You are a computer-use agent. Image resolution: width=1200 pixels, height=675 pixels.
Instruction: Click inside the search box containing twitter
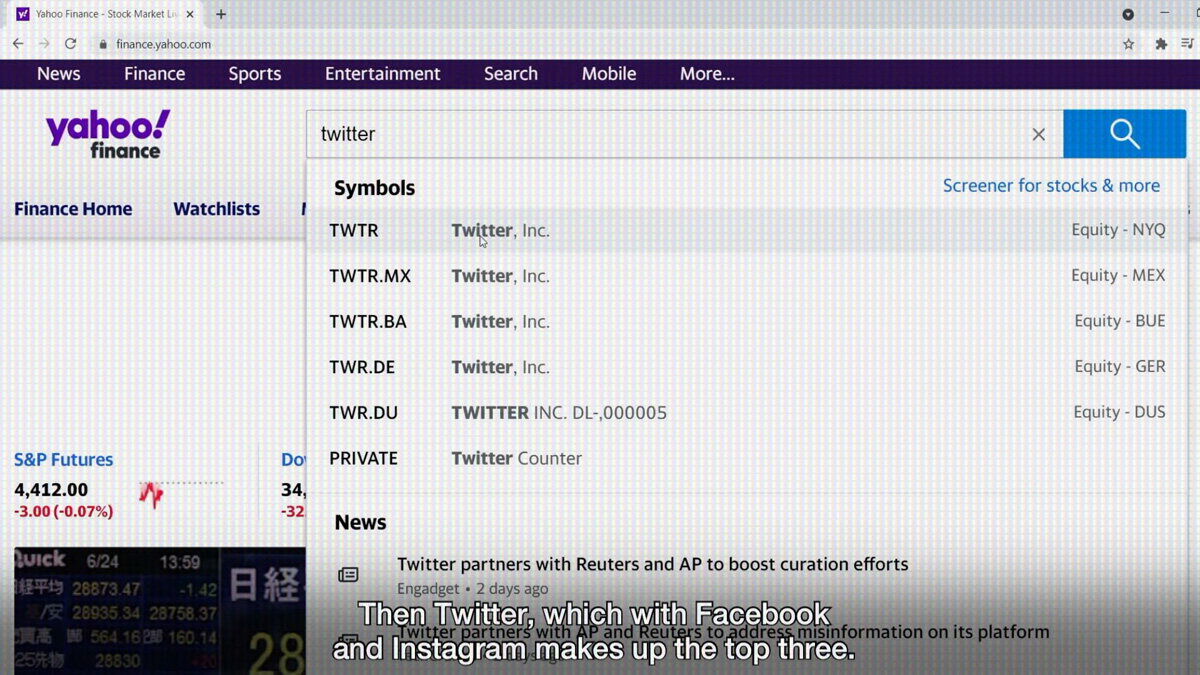pyautogui.click(x=660, y=134)
